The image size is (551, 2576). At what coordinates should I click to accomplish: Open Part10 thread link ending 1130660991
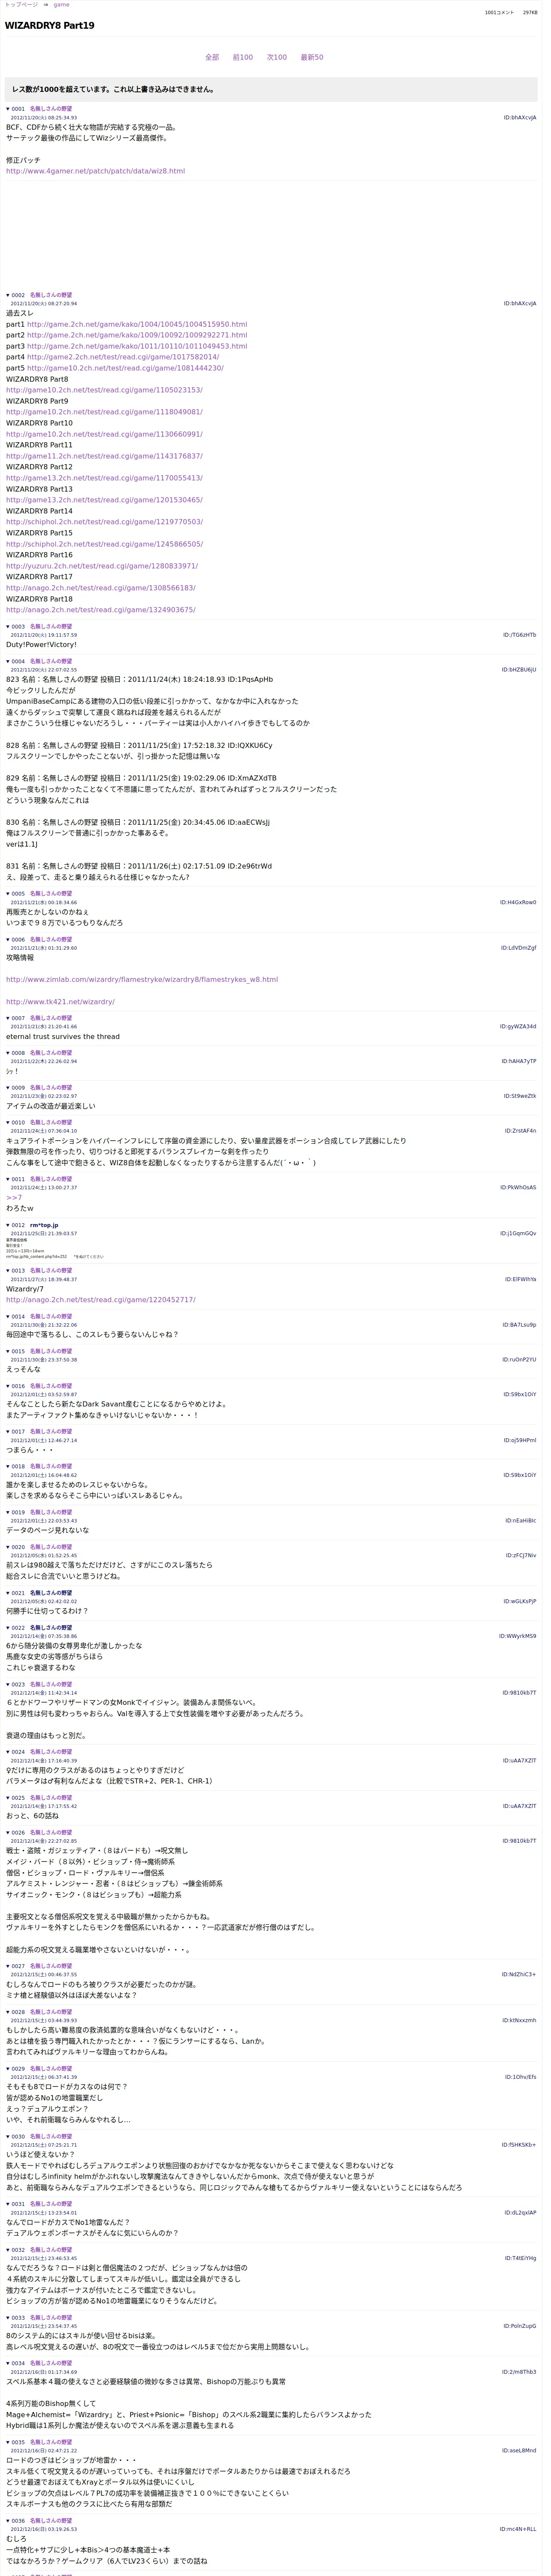click(x=104, y=434)
